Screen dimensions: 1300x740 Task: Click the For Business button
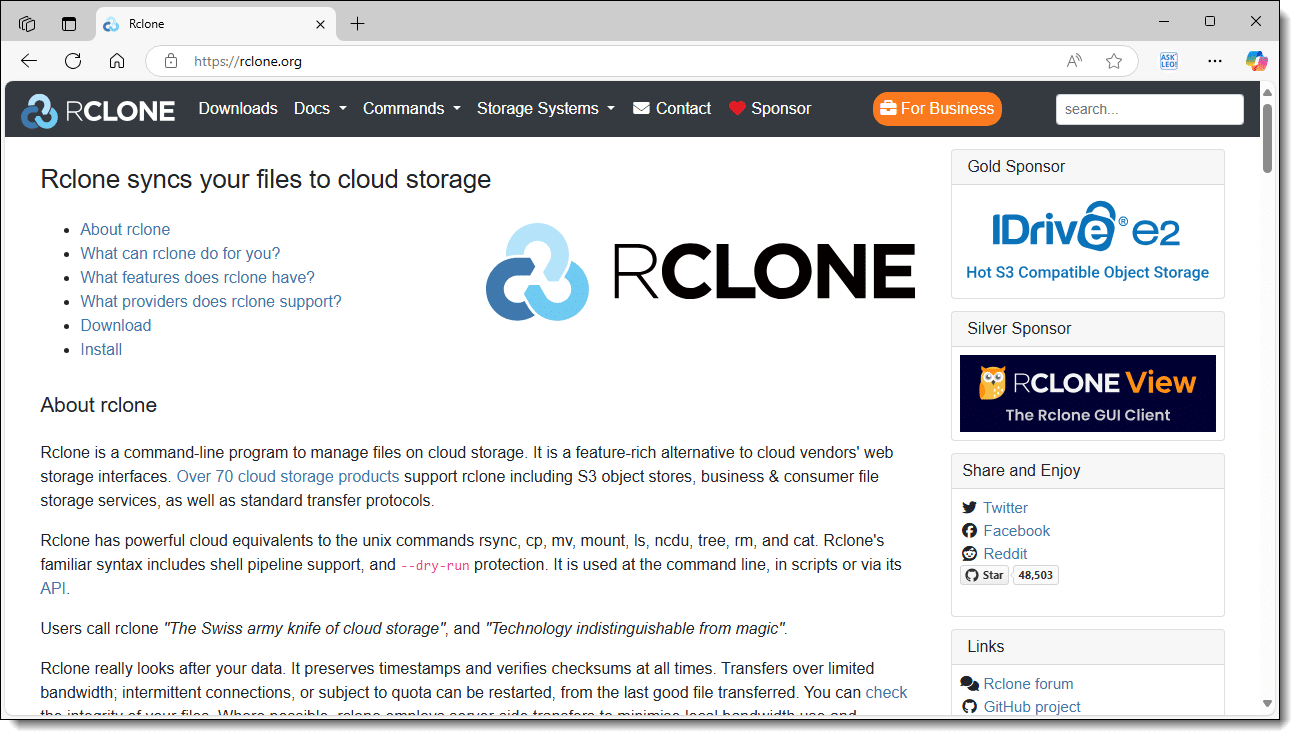click(937, 109)
